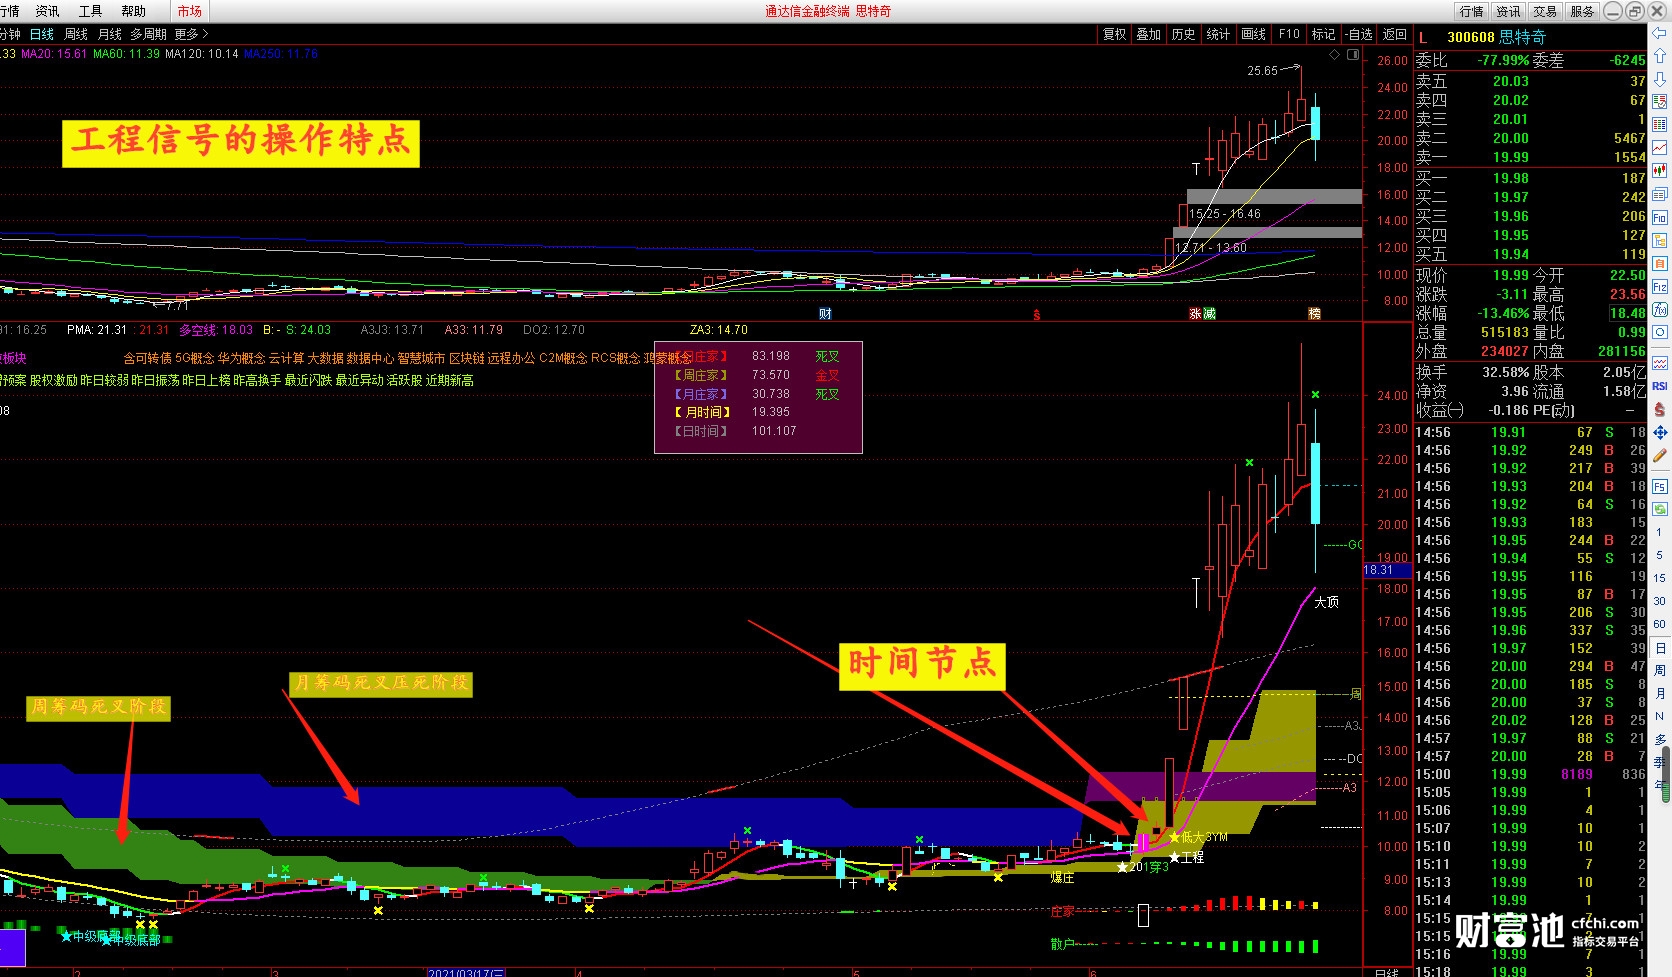Open the 帮助 menu
Image resolution: width=1672 pixels, height=977 pixels.
point(133,11)
